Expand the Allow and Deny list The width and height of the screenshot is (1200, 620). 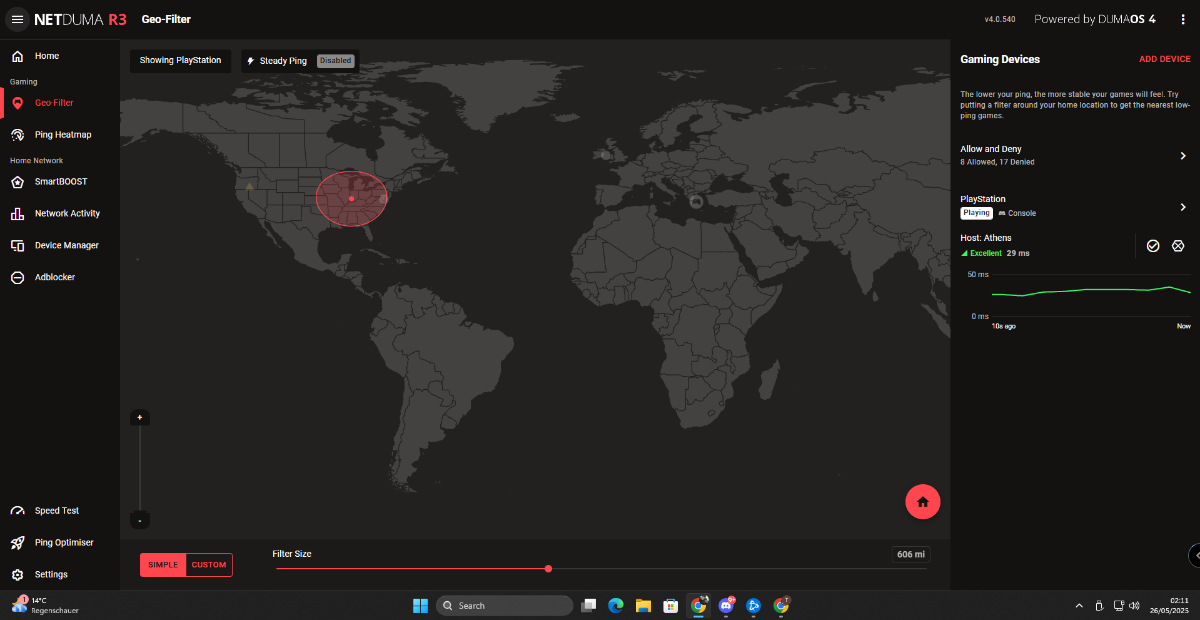[x=1074, y=155]
